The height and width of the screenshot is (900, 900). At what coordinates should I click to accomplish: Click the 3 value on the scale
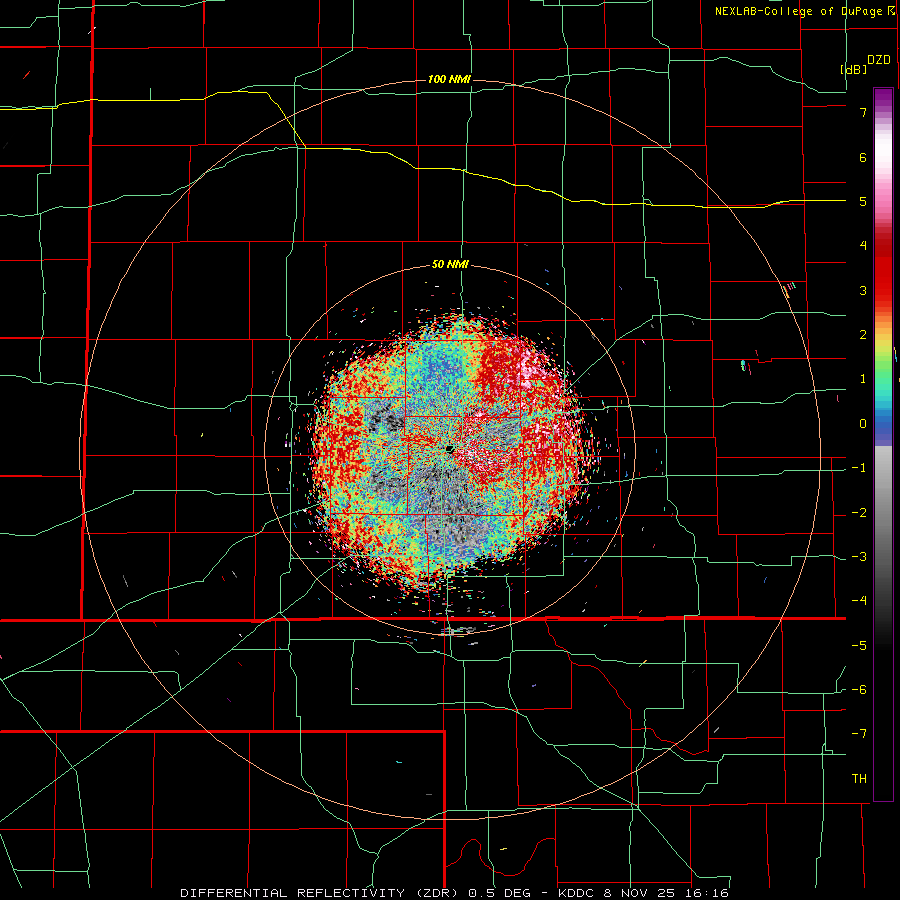click(863, 290)
